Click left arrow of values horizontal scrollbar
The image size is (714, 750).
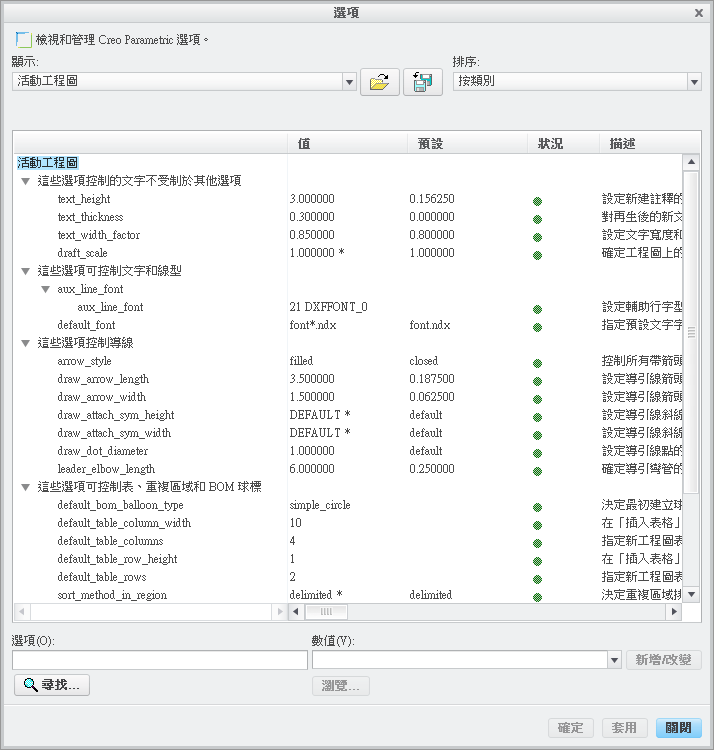point(296,611)
